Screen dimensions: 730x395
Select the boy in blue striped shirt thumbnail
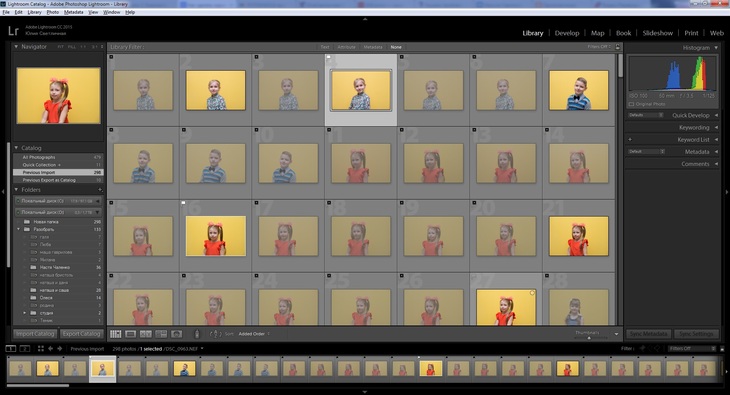point(579,90)
